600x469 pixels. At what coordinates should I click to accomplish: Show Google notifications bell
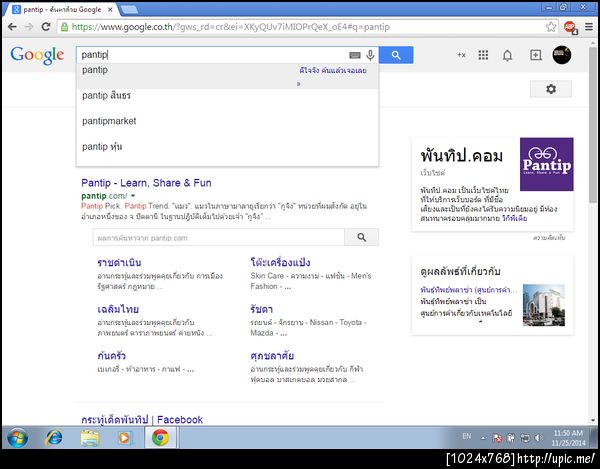click(x=507, y=55)
